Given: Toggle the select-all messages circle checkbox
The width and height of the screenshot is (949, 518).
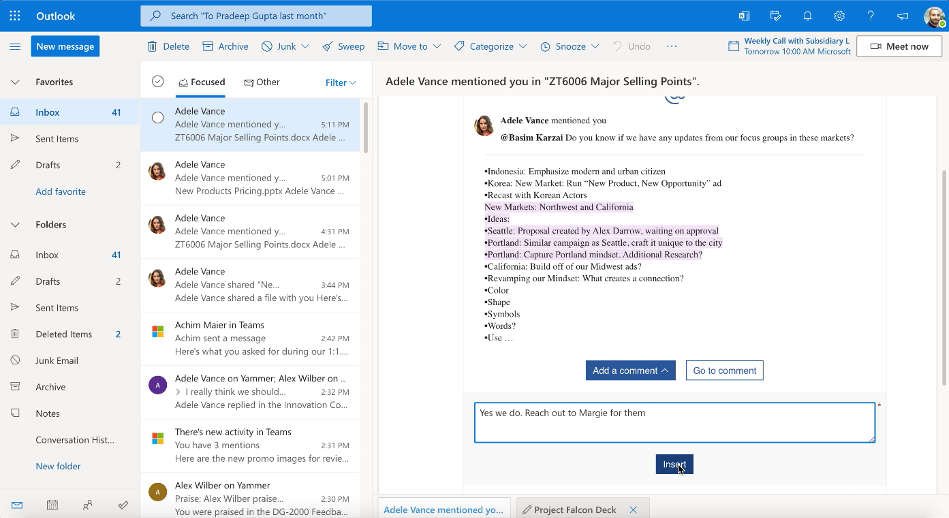Looking at the screenshot, I should tap(157, 82).
